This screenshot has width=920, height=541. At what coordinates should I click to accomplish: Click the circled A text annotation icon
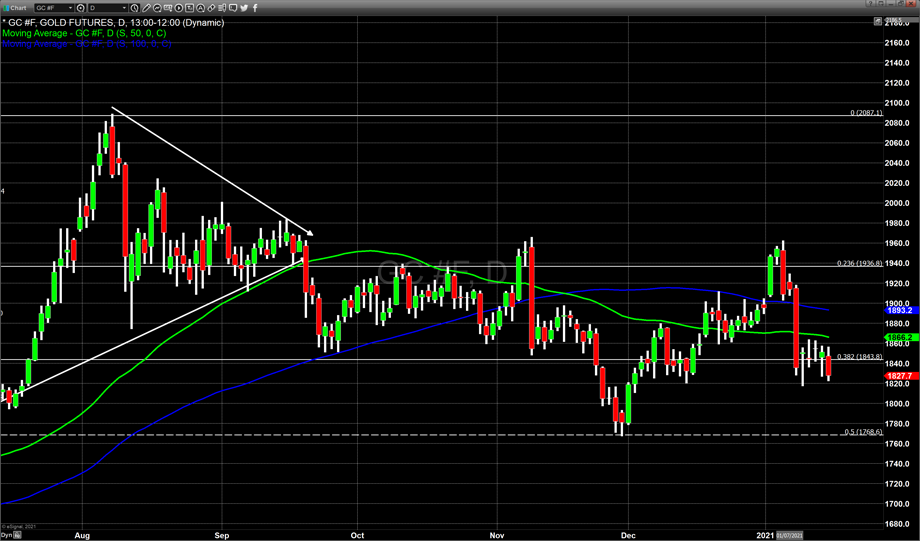click(x=200, y=8)
